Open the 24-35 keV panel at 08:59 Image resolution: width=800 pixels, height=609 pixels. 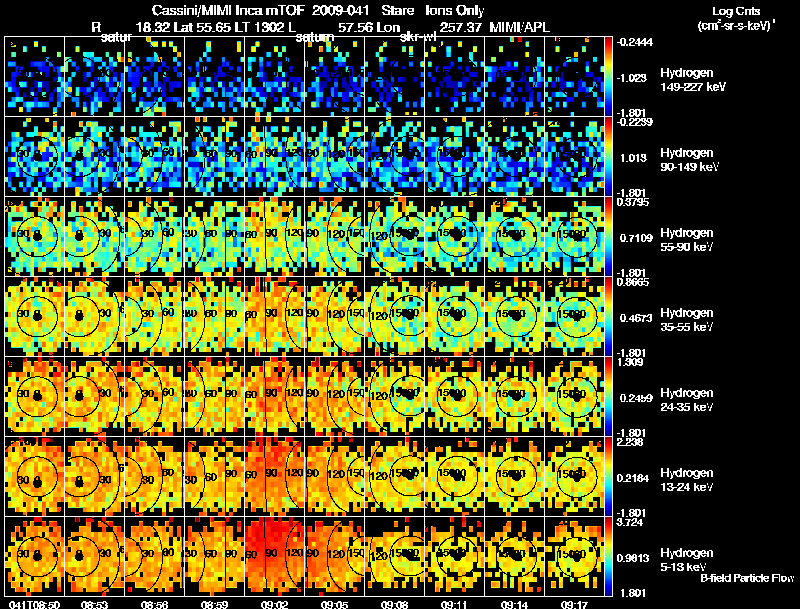point(214,397)
